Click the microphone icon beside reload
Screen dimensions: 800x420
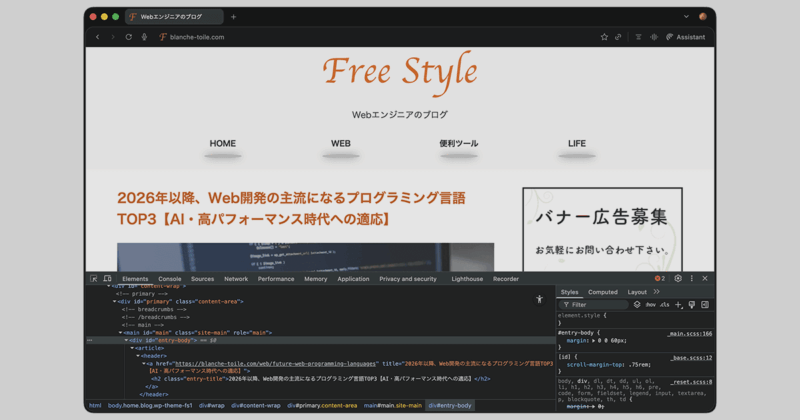[144, 37]
